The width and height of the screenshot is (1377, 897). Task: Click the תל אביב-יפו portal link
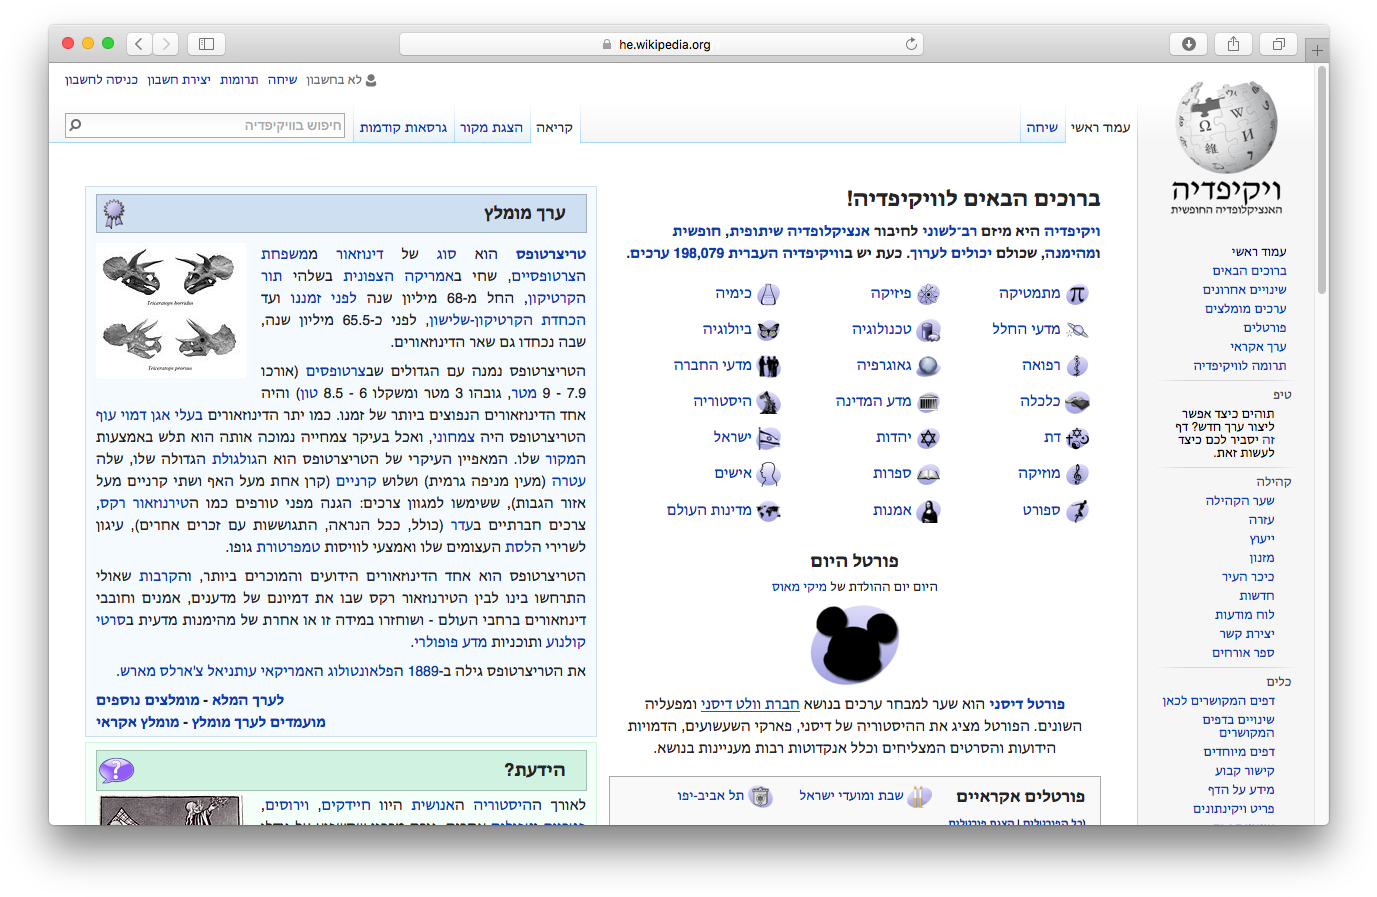[710, 796]
